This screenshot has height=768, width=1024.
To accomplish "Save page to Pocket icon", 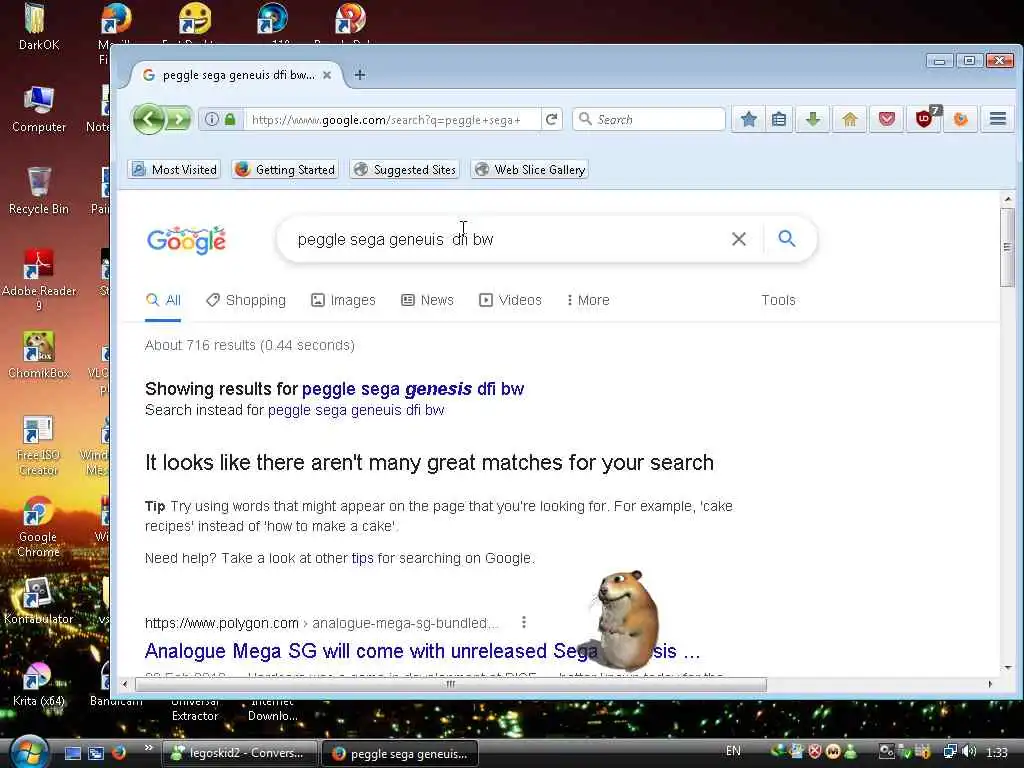I will tap(886, 120).
